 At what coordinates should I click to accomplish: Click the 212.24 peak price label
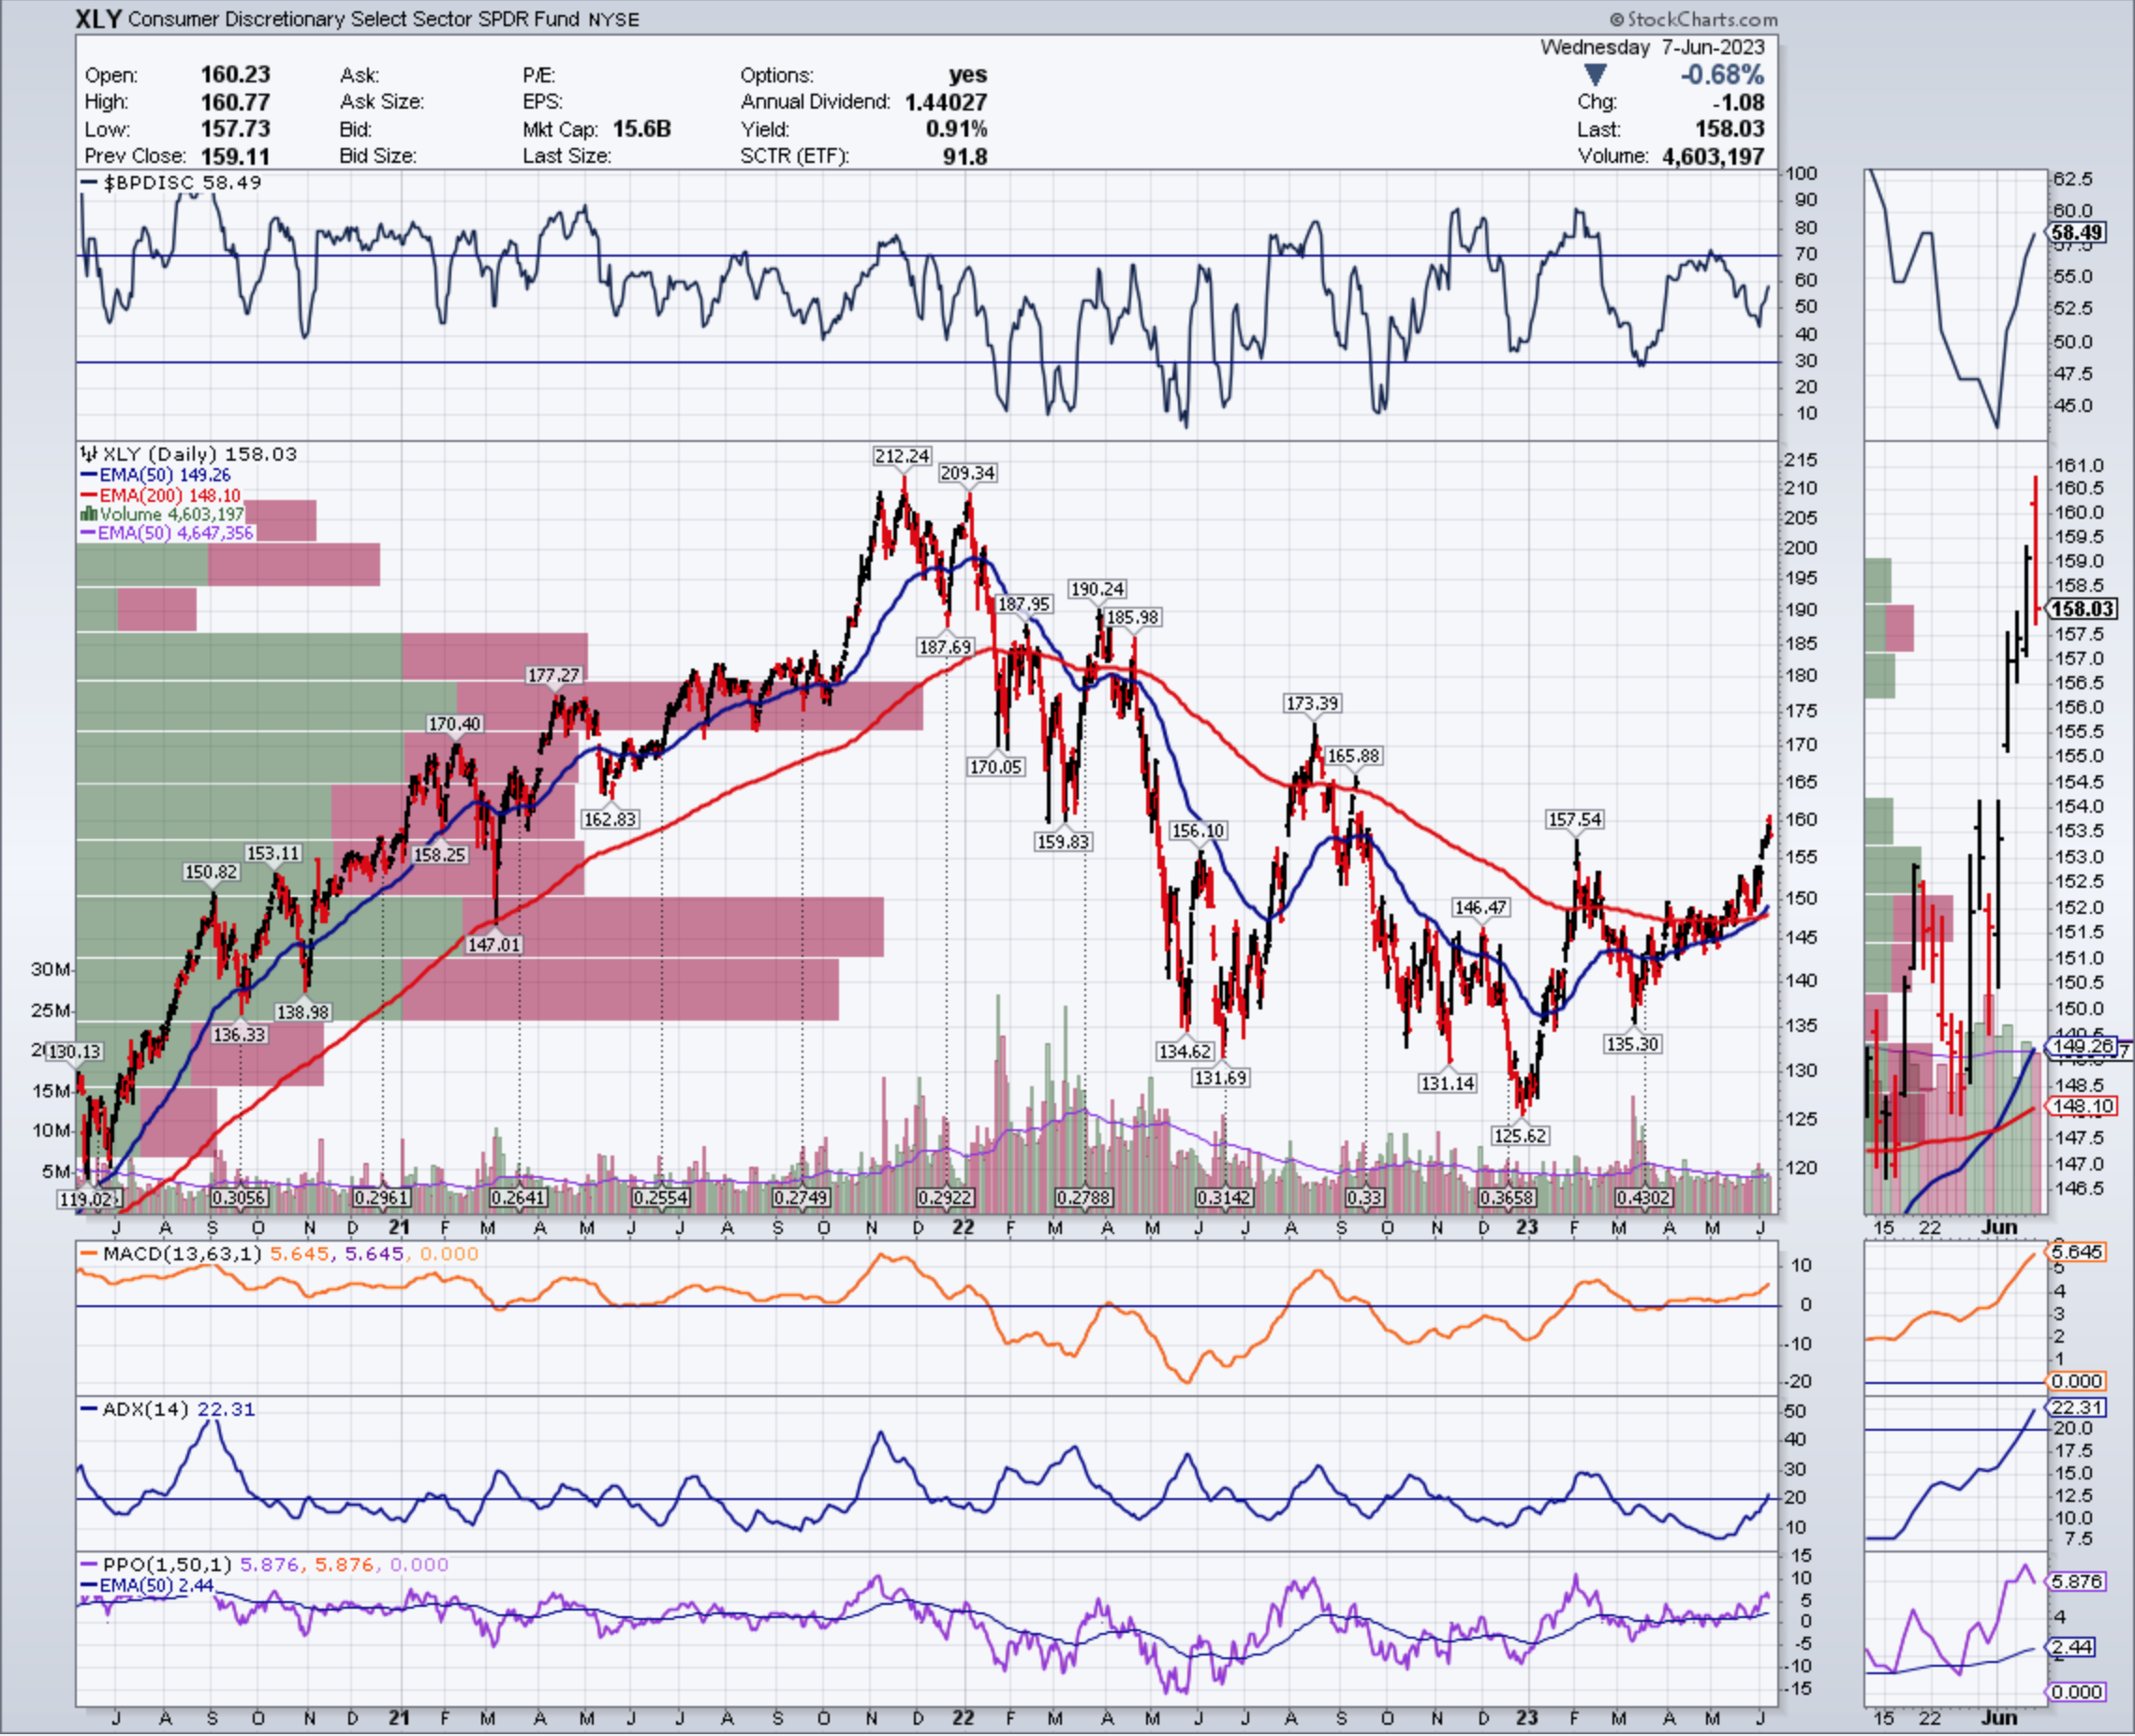click(x=902, y=456)
